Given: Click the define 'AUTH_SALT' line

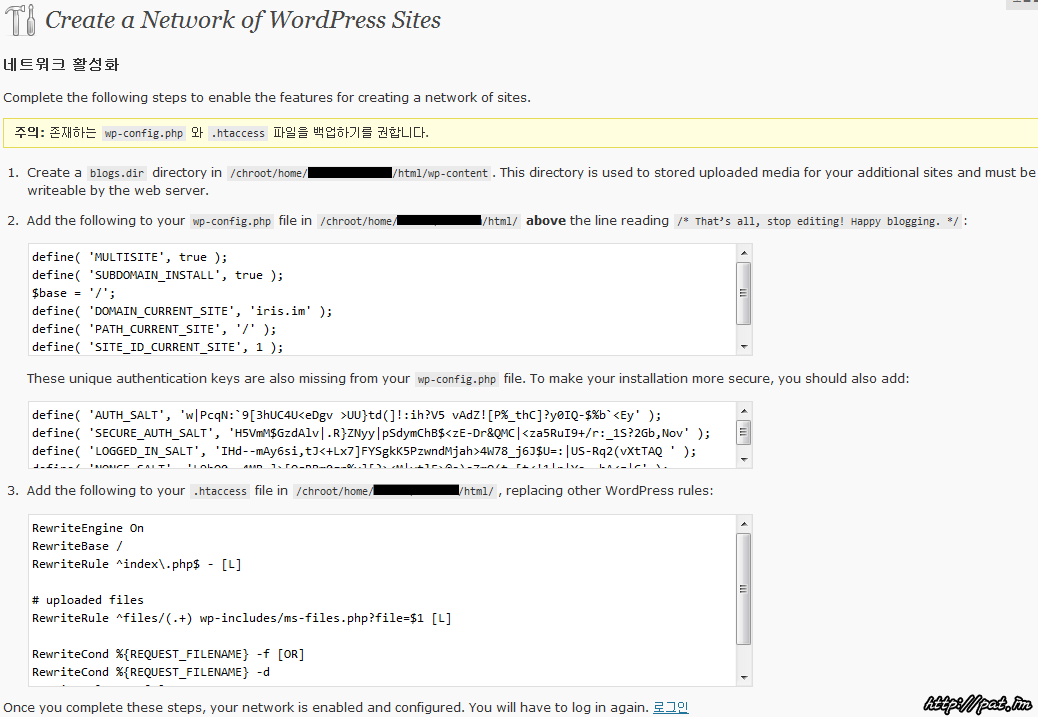Looking at the screenshot, I should pos(346,415).
